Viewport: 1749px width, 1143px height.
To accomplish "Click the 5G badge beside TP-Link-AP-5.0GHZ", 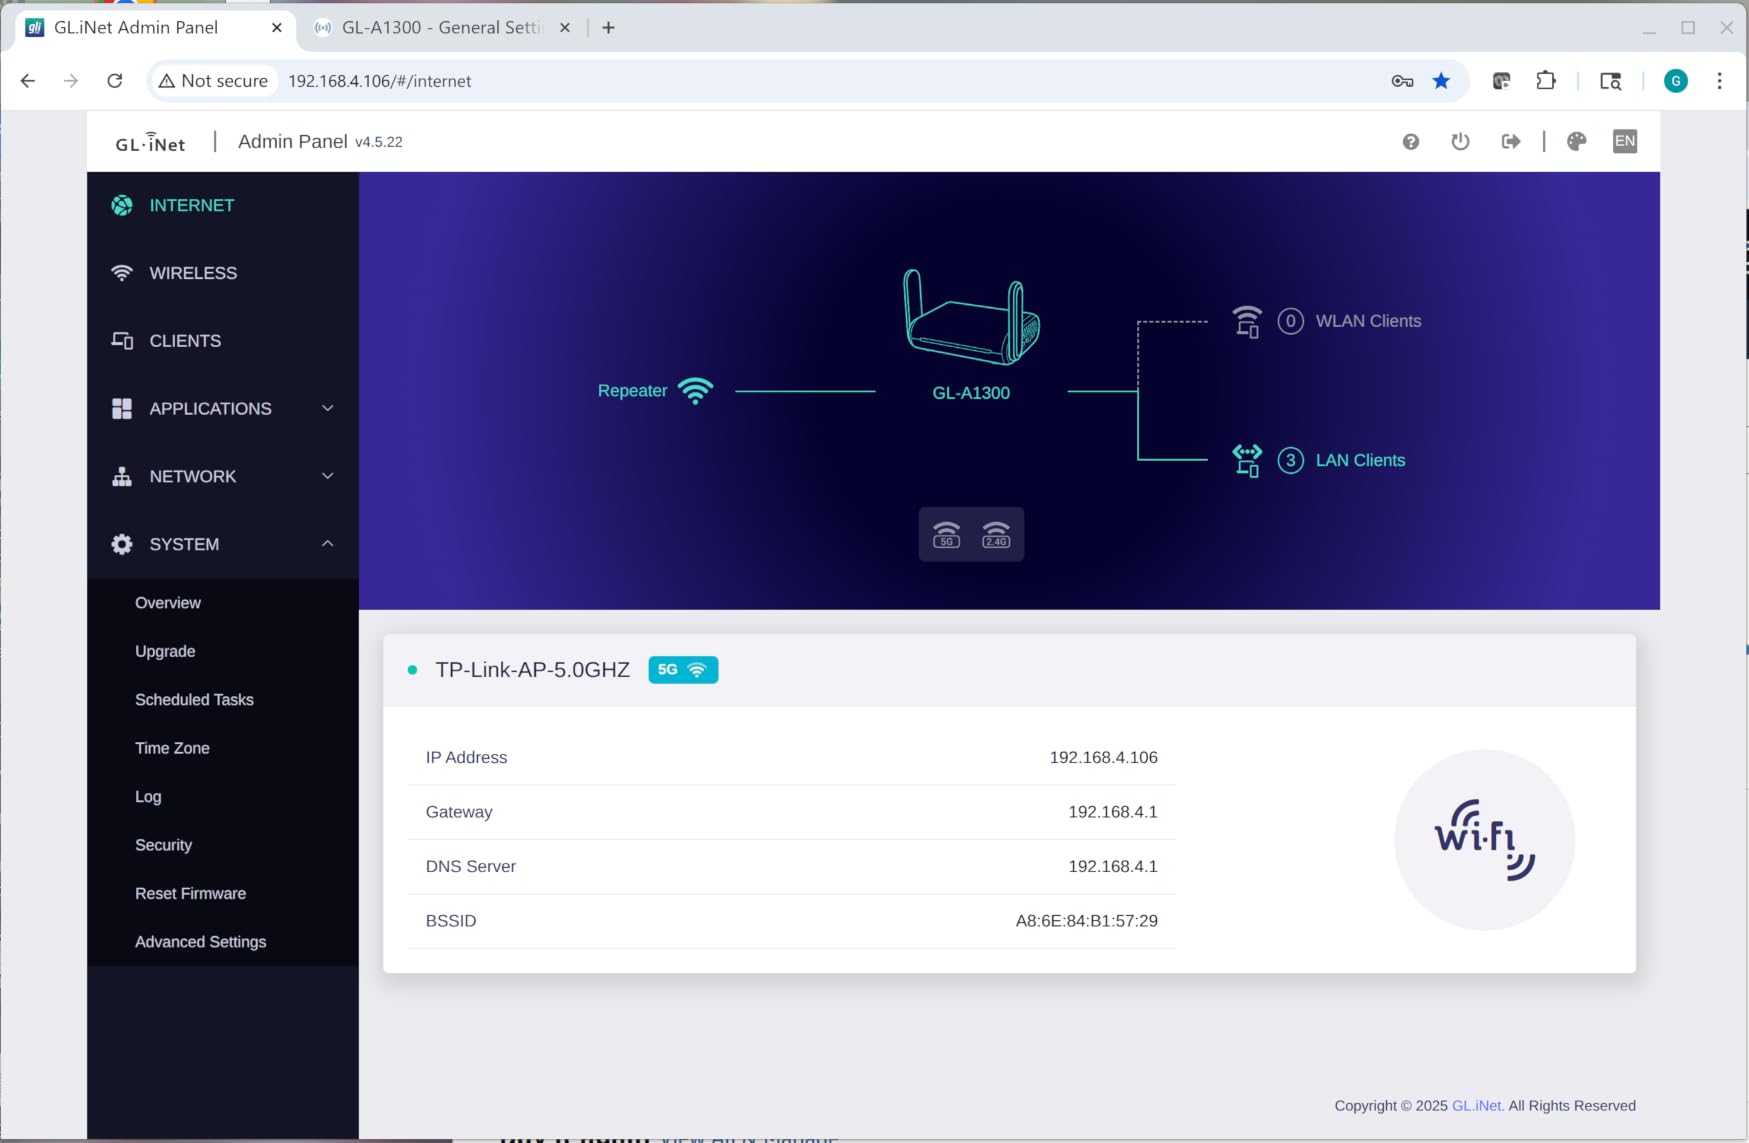I will click(x=683, y=670).
